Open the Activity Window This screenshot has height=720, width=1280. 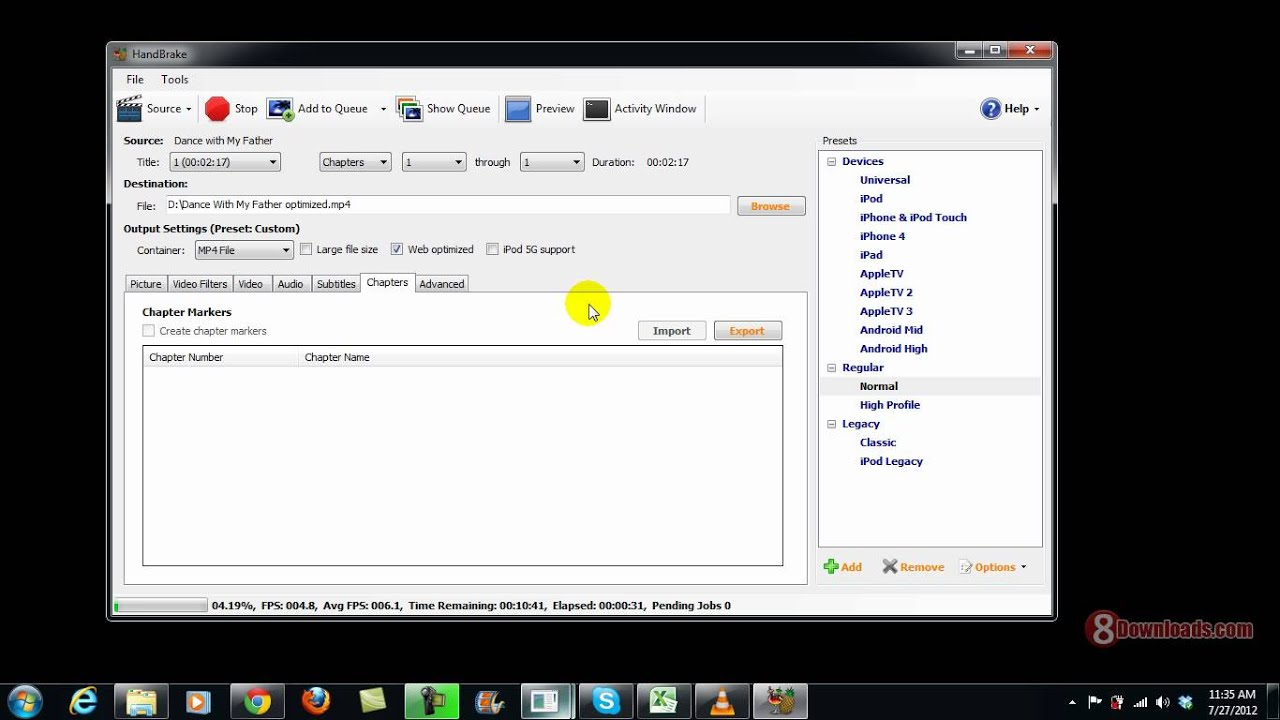(x=640, y=109)
